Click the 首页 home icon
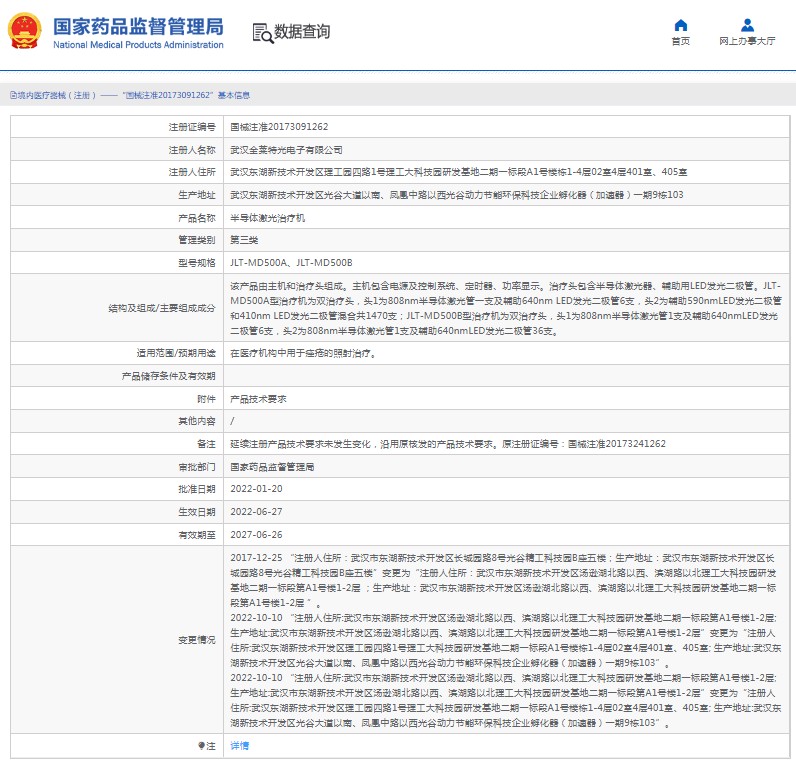 point(681,25)
